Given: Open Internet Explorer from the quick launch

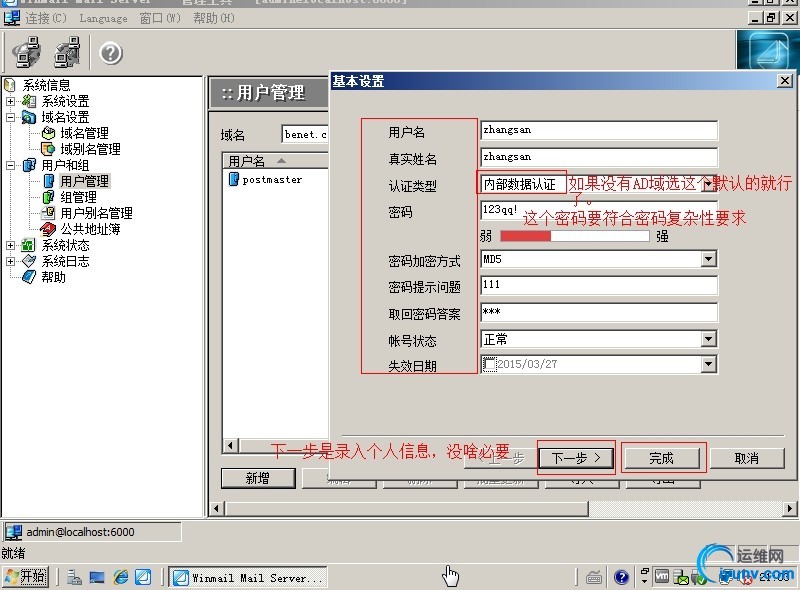Looking at the screenshot, I should [x=121, y=577].
